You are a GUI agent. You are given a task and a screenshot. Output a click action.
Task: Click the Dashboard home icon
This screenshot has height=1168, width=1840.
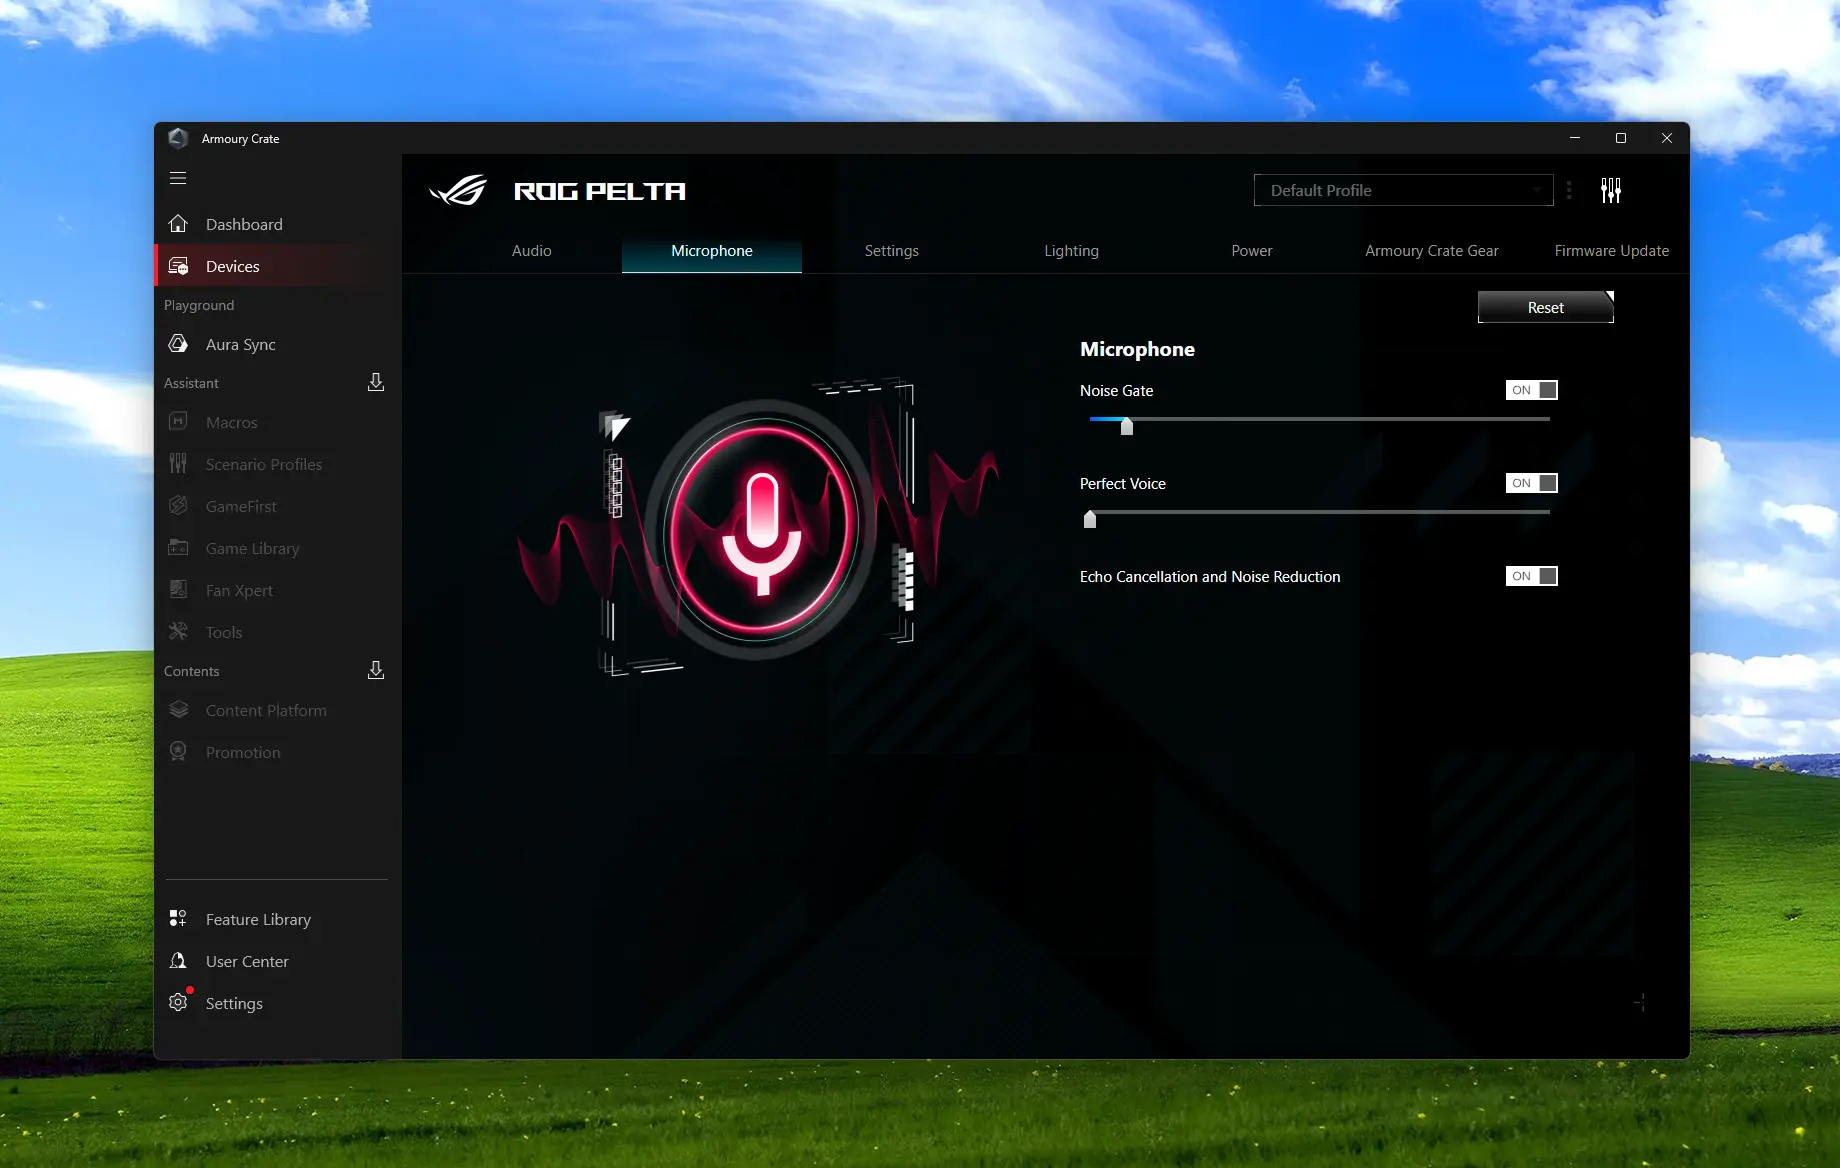[179, 224]
